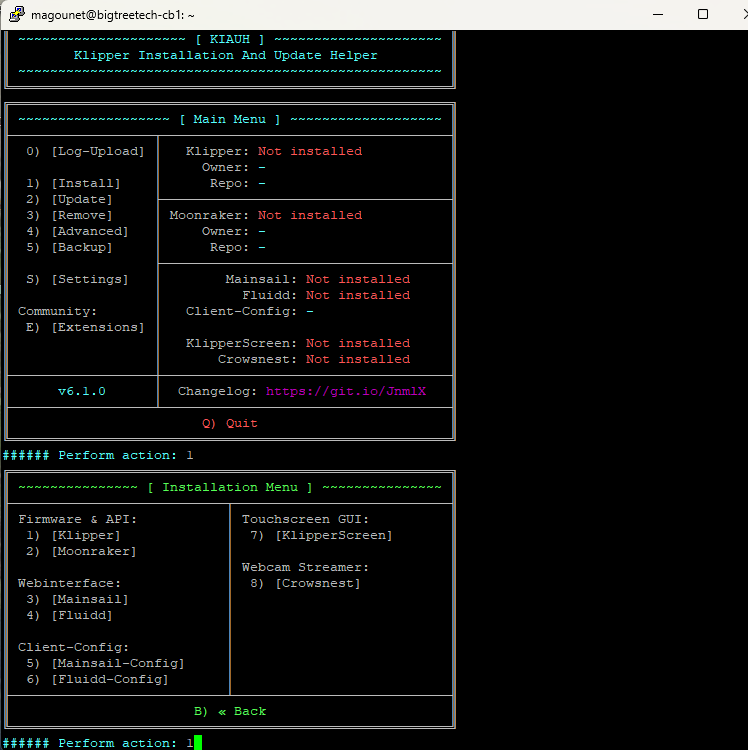Click the B) « Back option
The height and width of the screenshot is (750, 748).
tap(230, 711)
